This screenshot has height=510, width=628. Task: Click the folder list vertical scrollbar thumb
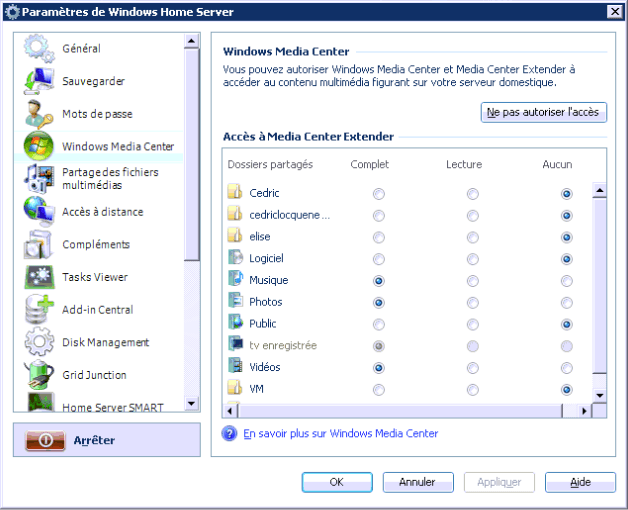(600, 286)
